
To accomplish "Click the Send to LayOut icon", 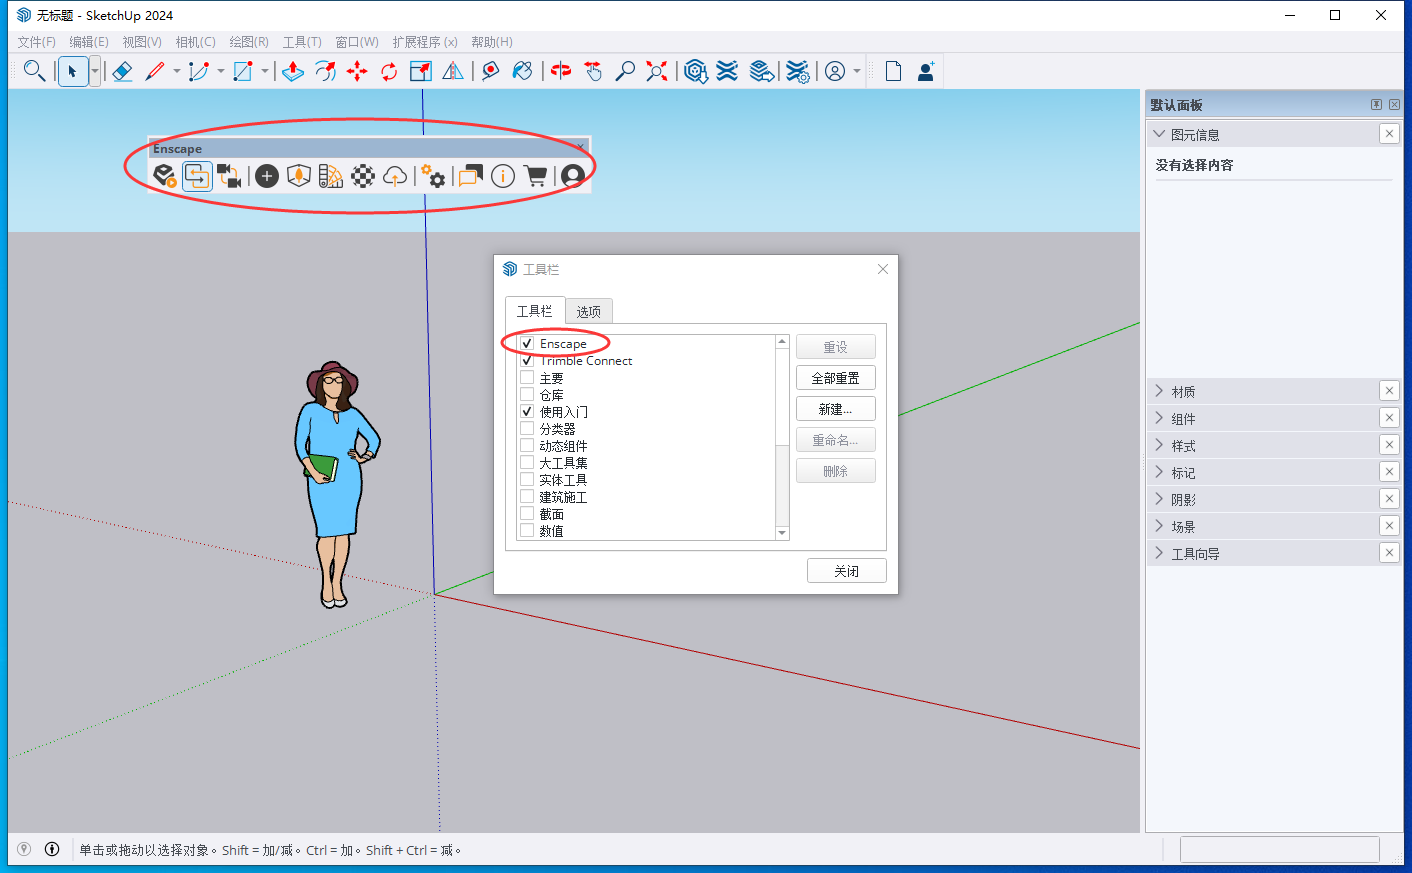I will 762,71.
